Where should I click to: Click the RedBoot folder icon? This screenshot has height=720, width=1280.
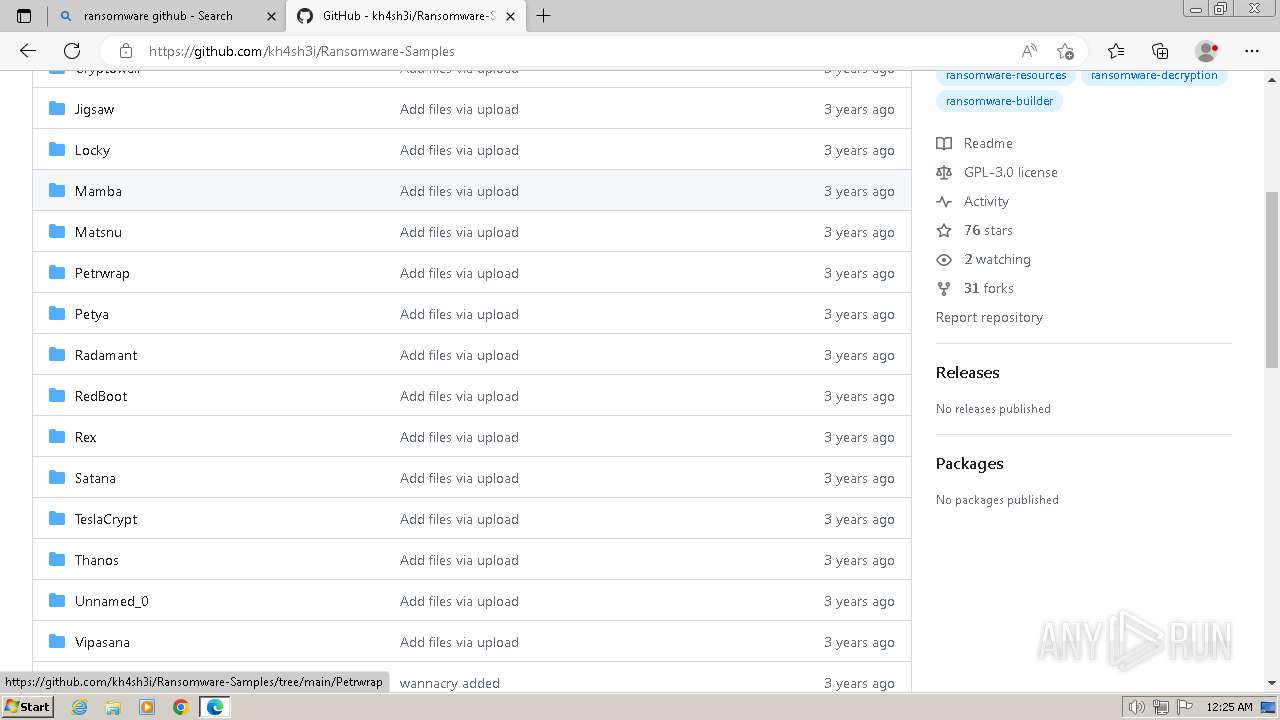click(x=57, y=395)
